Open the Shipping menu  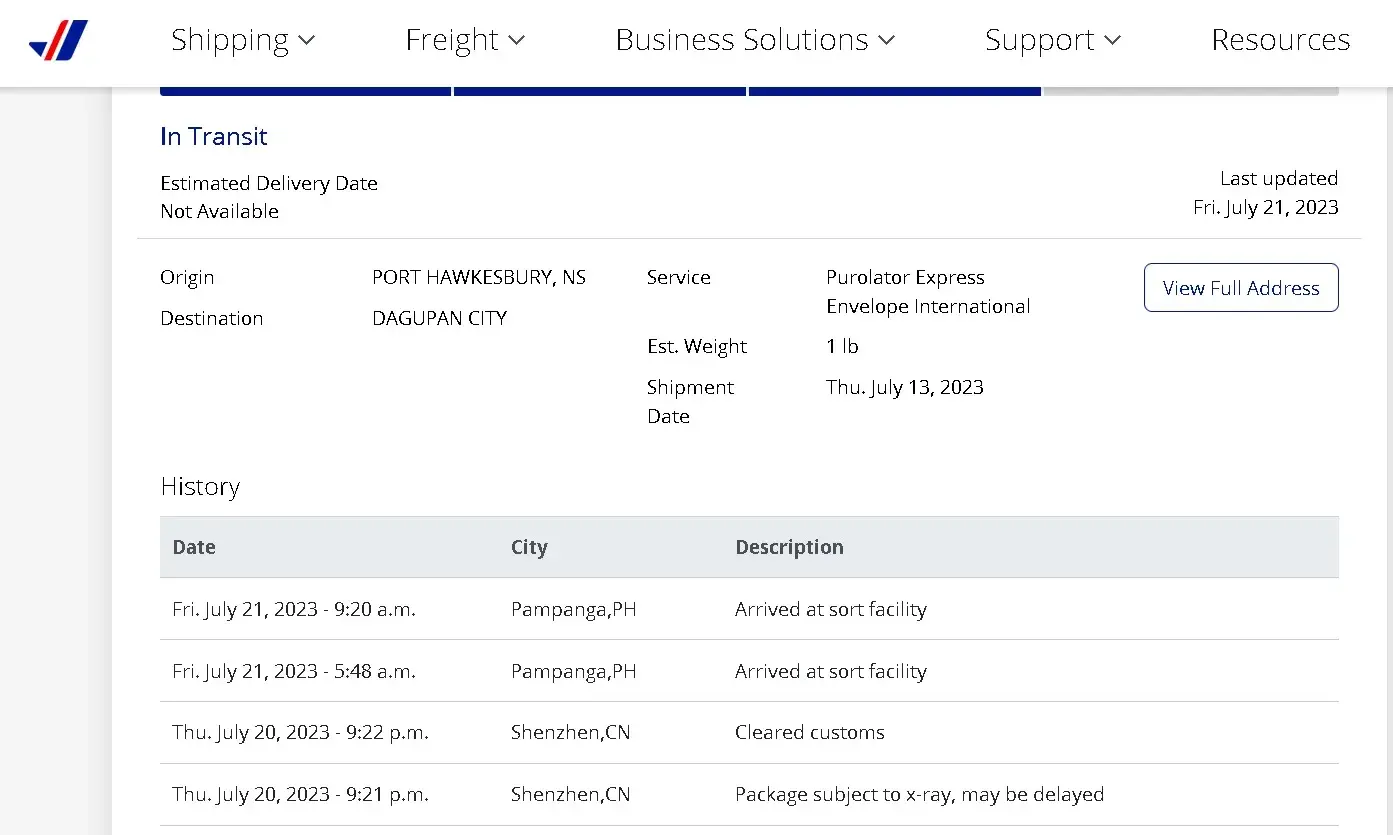click(x=230, y=40)
